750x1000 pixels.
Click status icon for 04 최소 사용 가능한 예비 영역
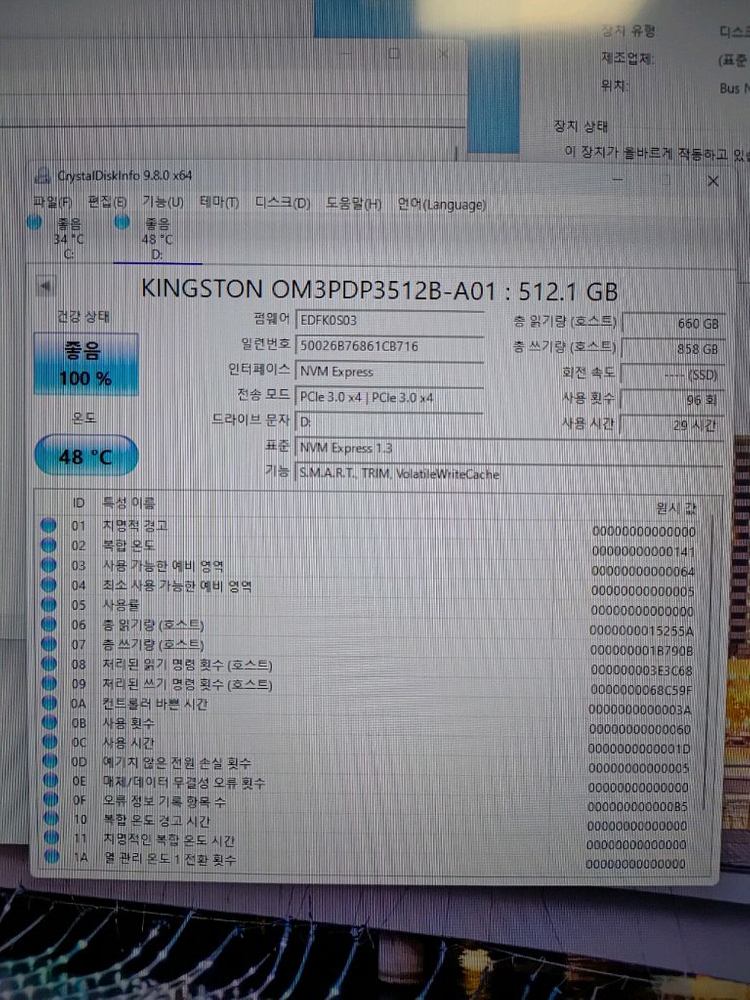click(x=48, y=585)
